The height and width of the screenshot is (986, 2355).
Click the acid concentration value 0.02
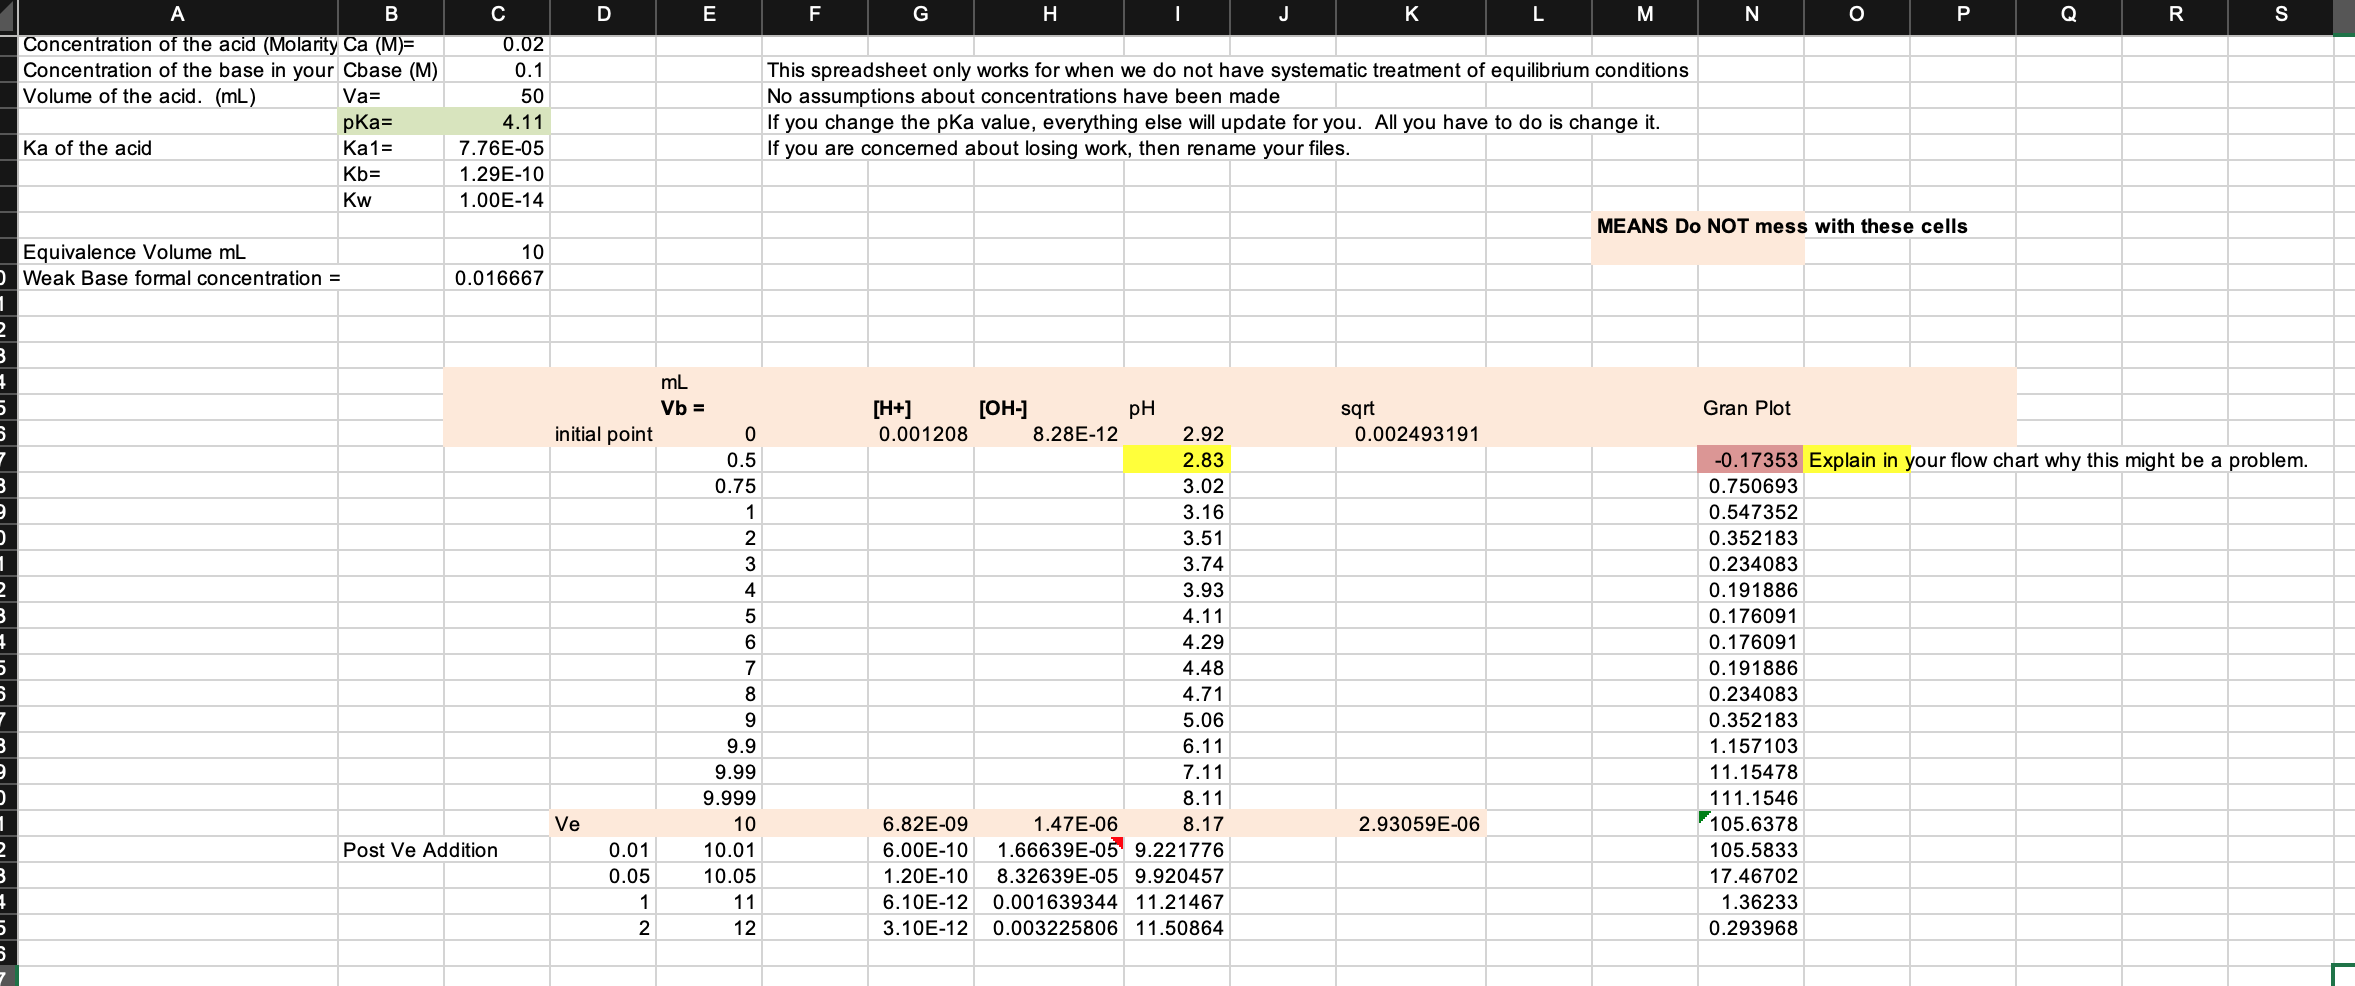(497, 44)
